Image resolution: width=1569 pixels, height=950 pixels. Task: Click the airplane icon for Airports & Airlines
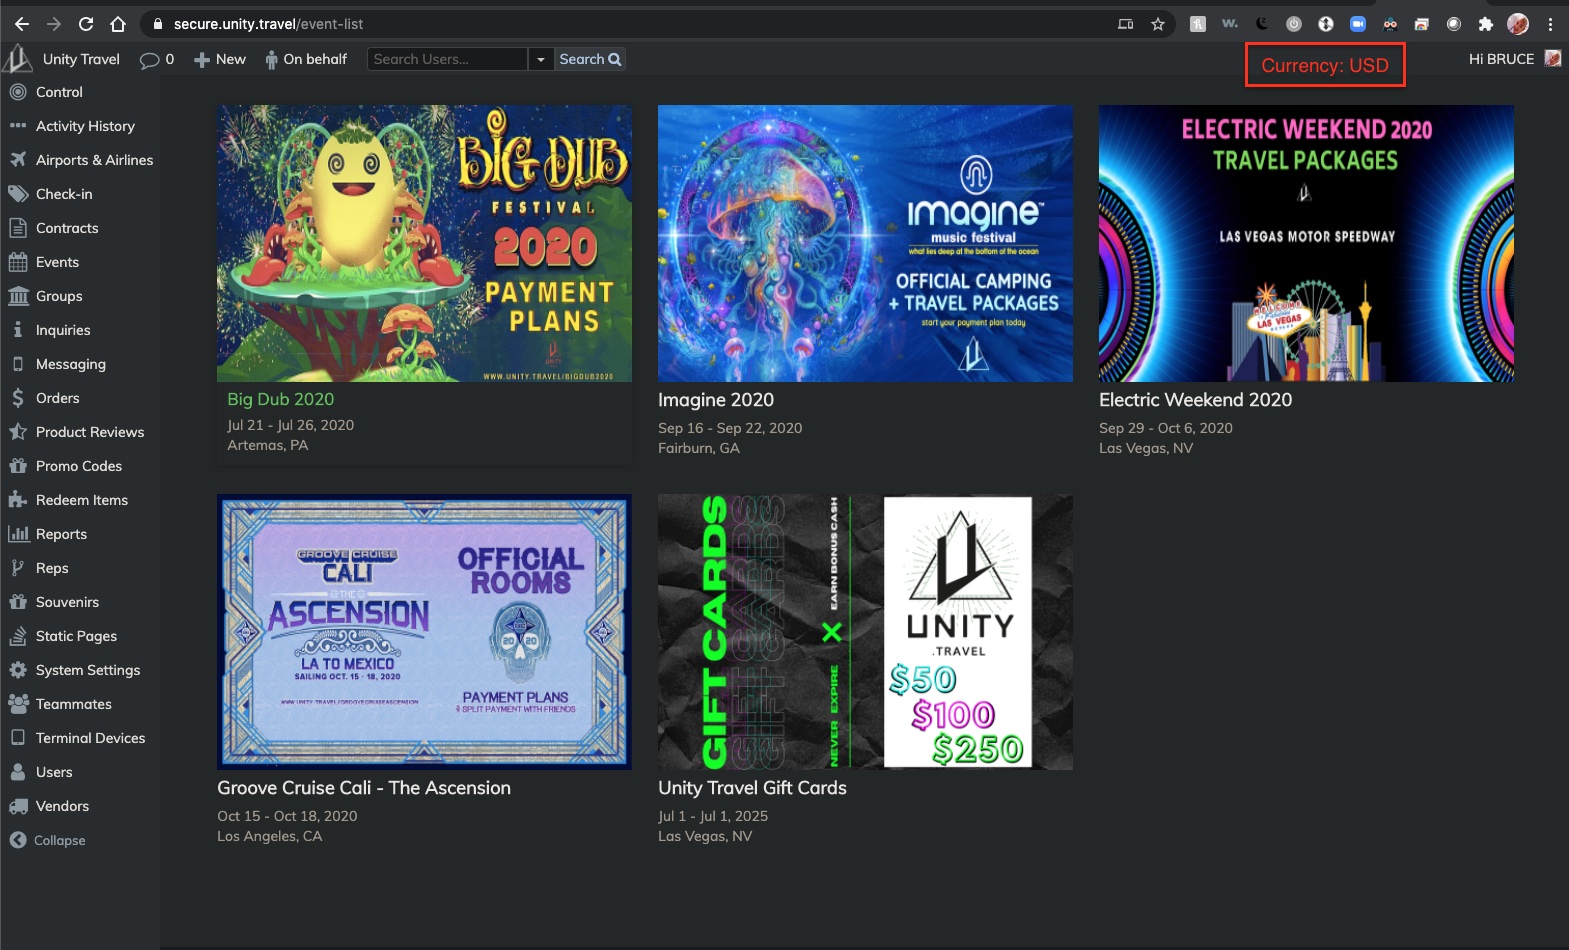[x=18, y=160]
